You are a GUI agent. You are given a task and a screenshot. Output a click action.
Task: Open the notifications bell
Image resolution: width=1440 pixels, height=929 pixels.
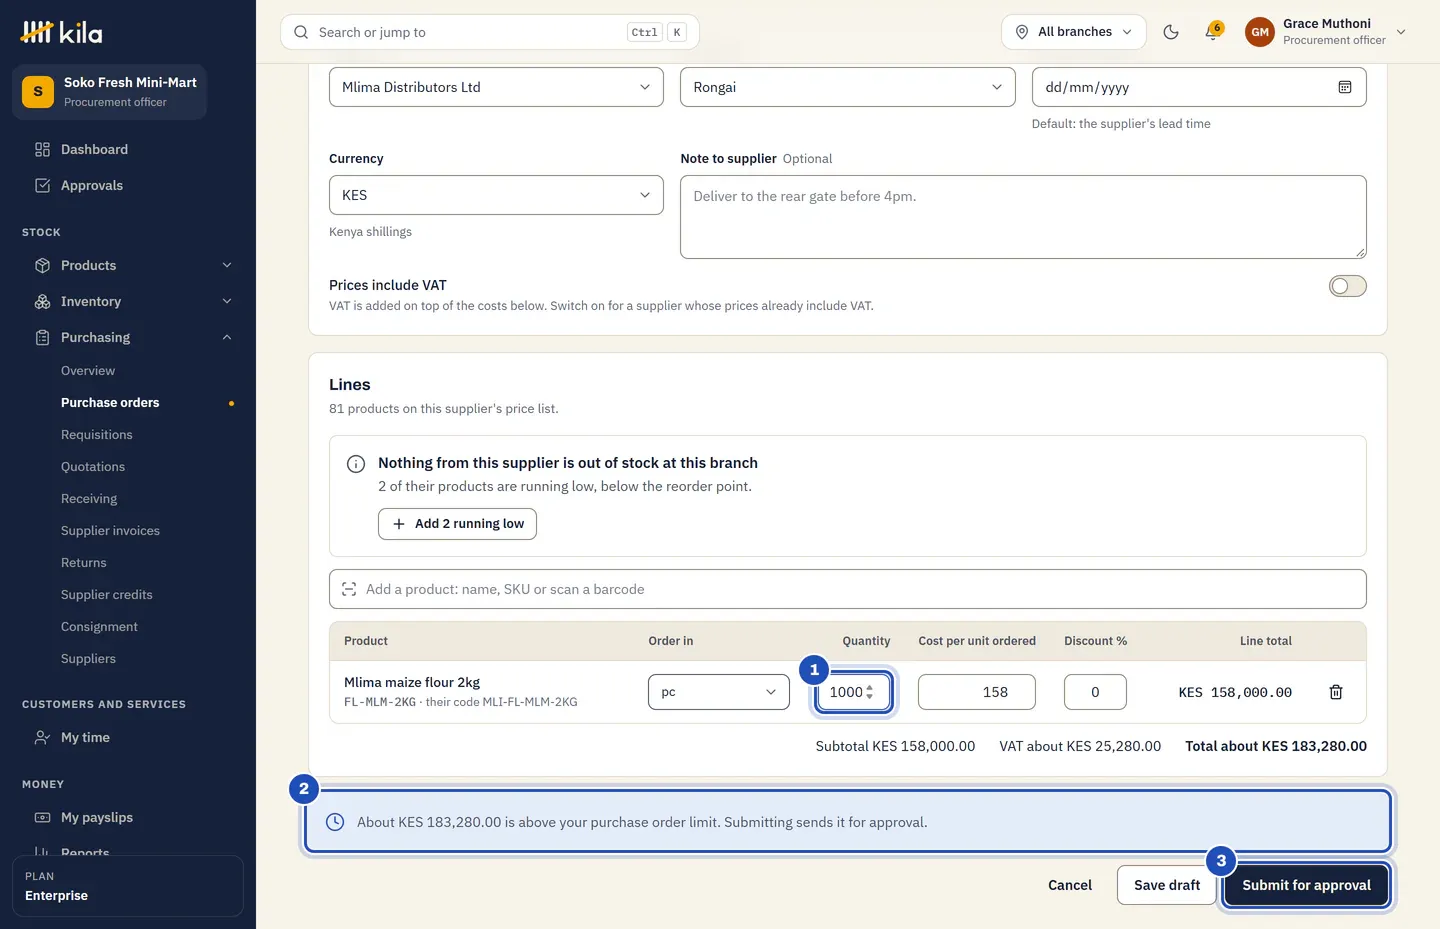point(1213,32)
